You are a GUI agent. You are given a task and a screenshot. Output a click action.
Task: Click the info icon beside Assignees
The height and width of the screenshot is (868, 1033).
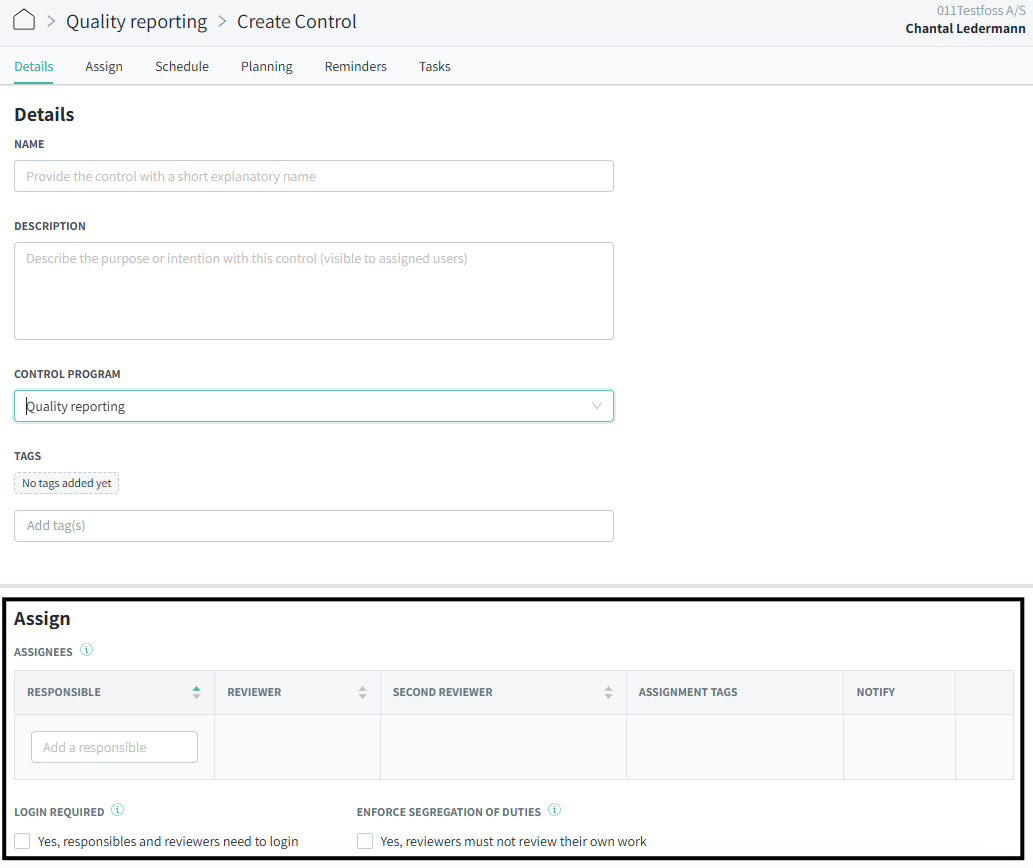pos(86,650)
